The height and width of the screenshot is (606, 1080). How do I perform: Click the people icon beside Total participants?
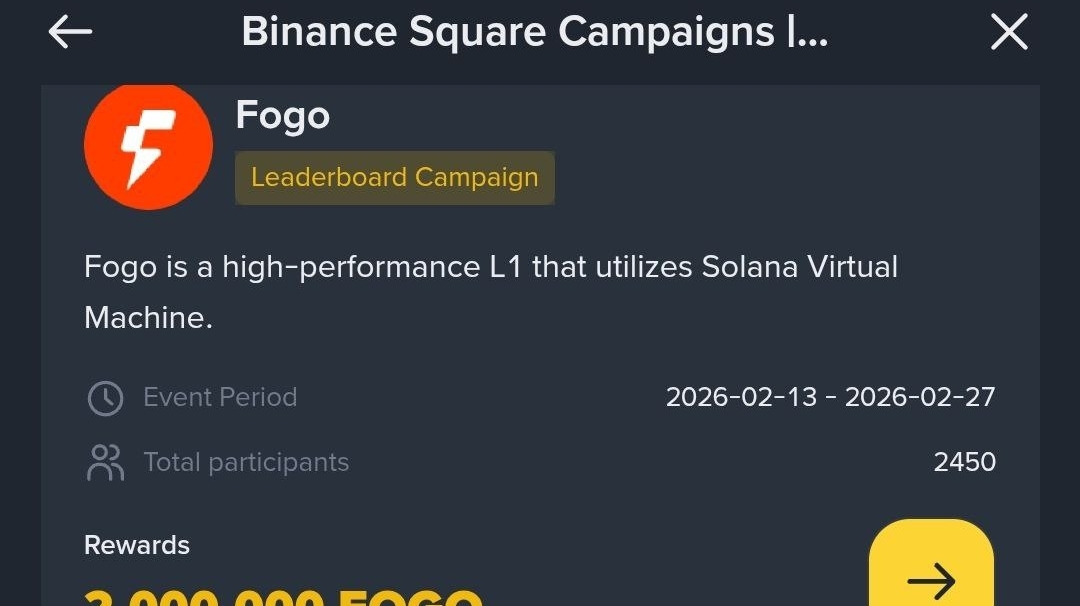pyautogui.click(x=105, y=462)
